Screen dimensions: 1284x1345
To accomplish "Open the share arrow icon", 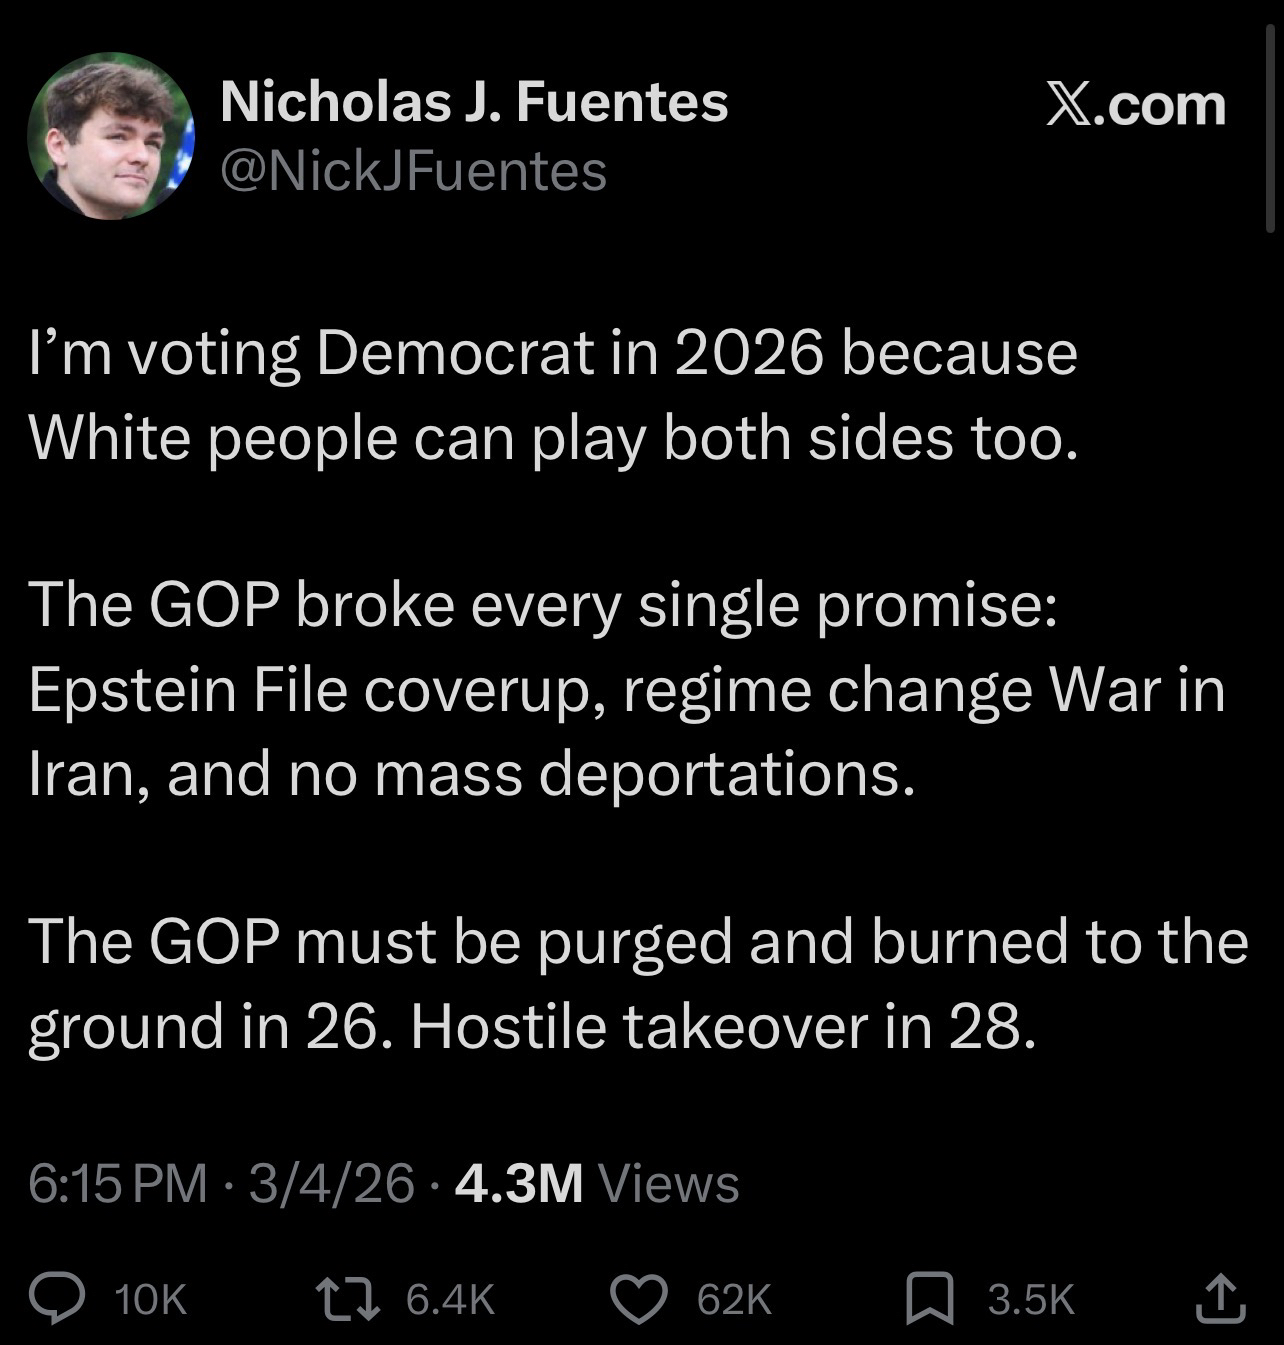I will 1220,1298.
